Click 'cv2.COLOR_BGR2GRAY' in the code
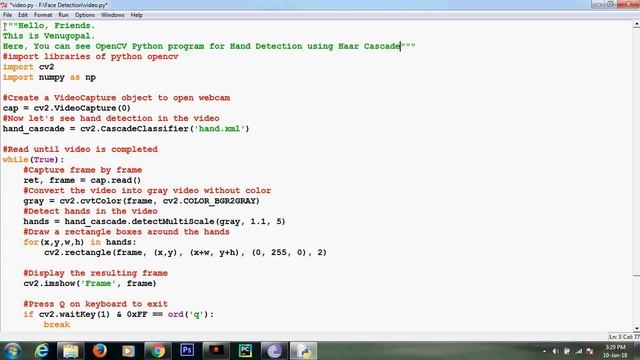The image size is (640, 360). (209, 201)
